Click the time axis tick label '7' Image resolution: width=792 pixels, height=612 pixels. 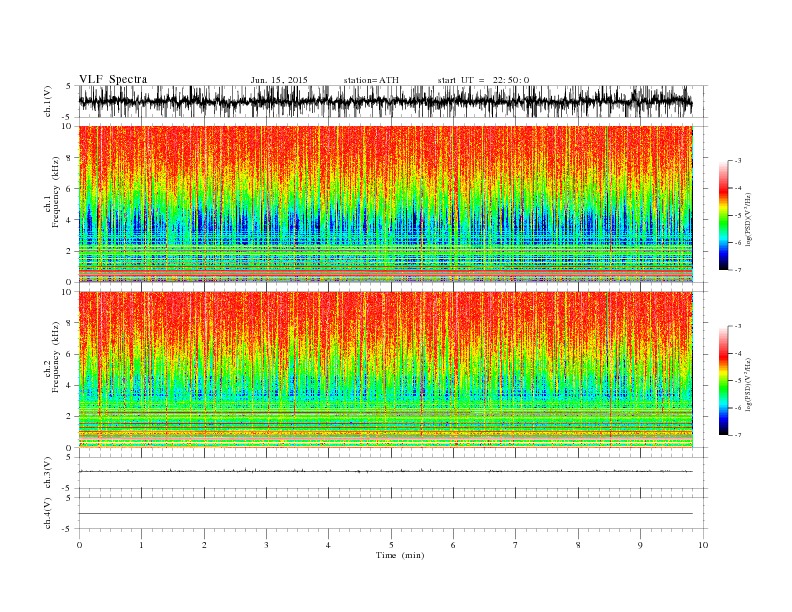point(516,545)
